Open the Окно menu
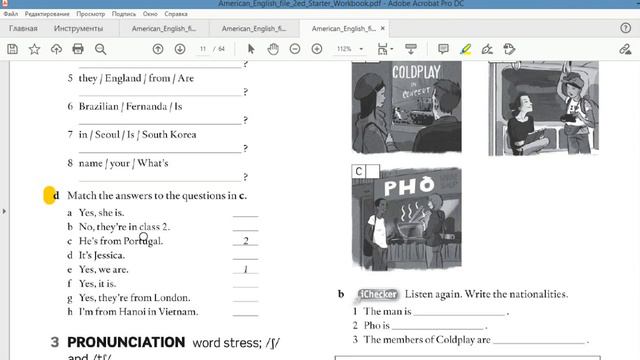Screen dimensions: 640x360 tap(150, 14)
